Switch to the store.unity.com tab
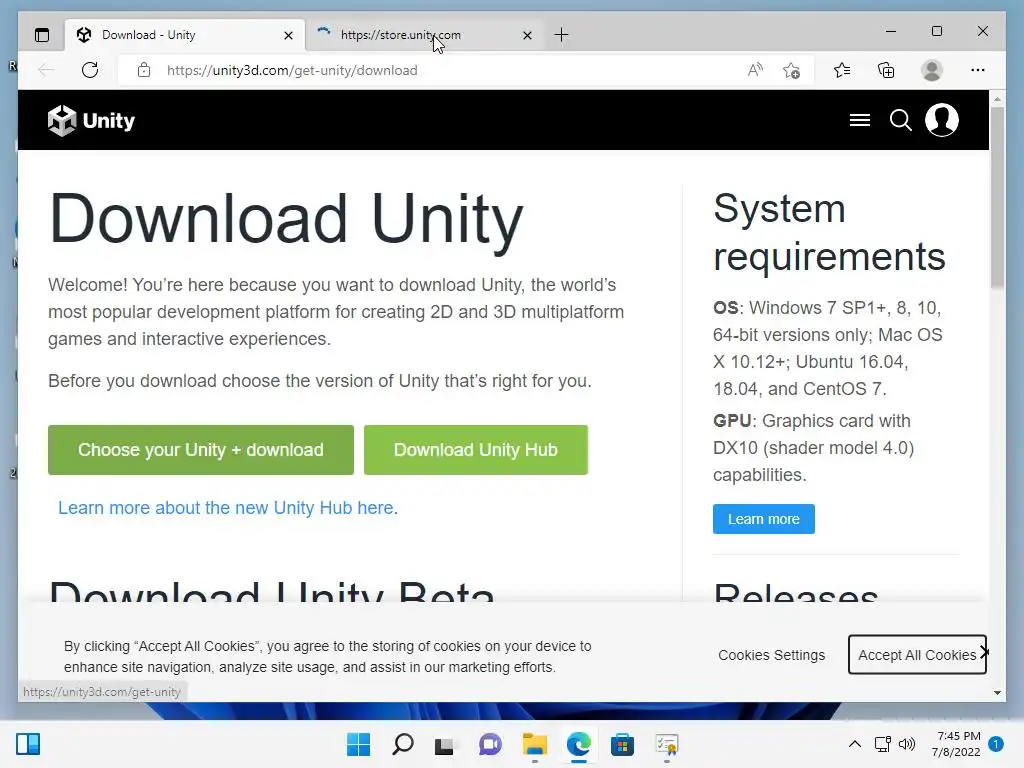1024x768 pixels. click(423, 35)
